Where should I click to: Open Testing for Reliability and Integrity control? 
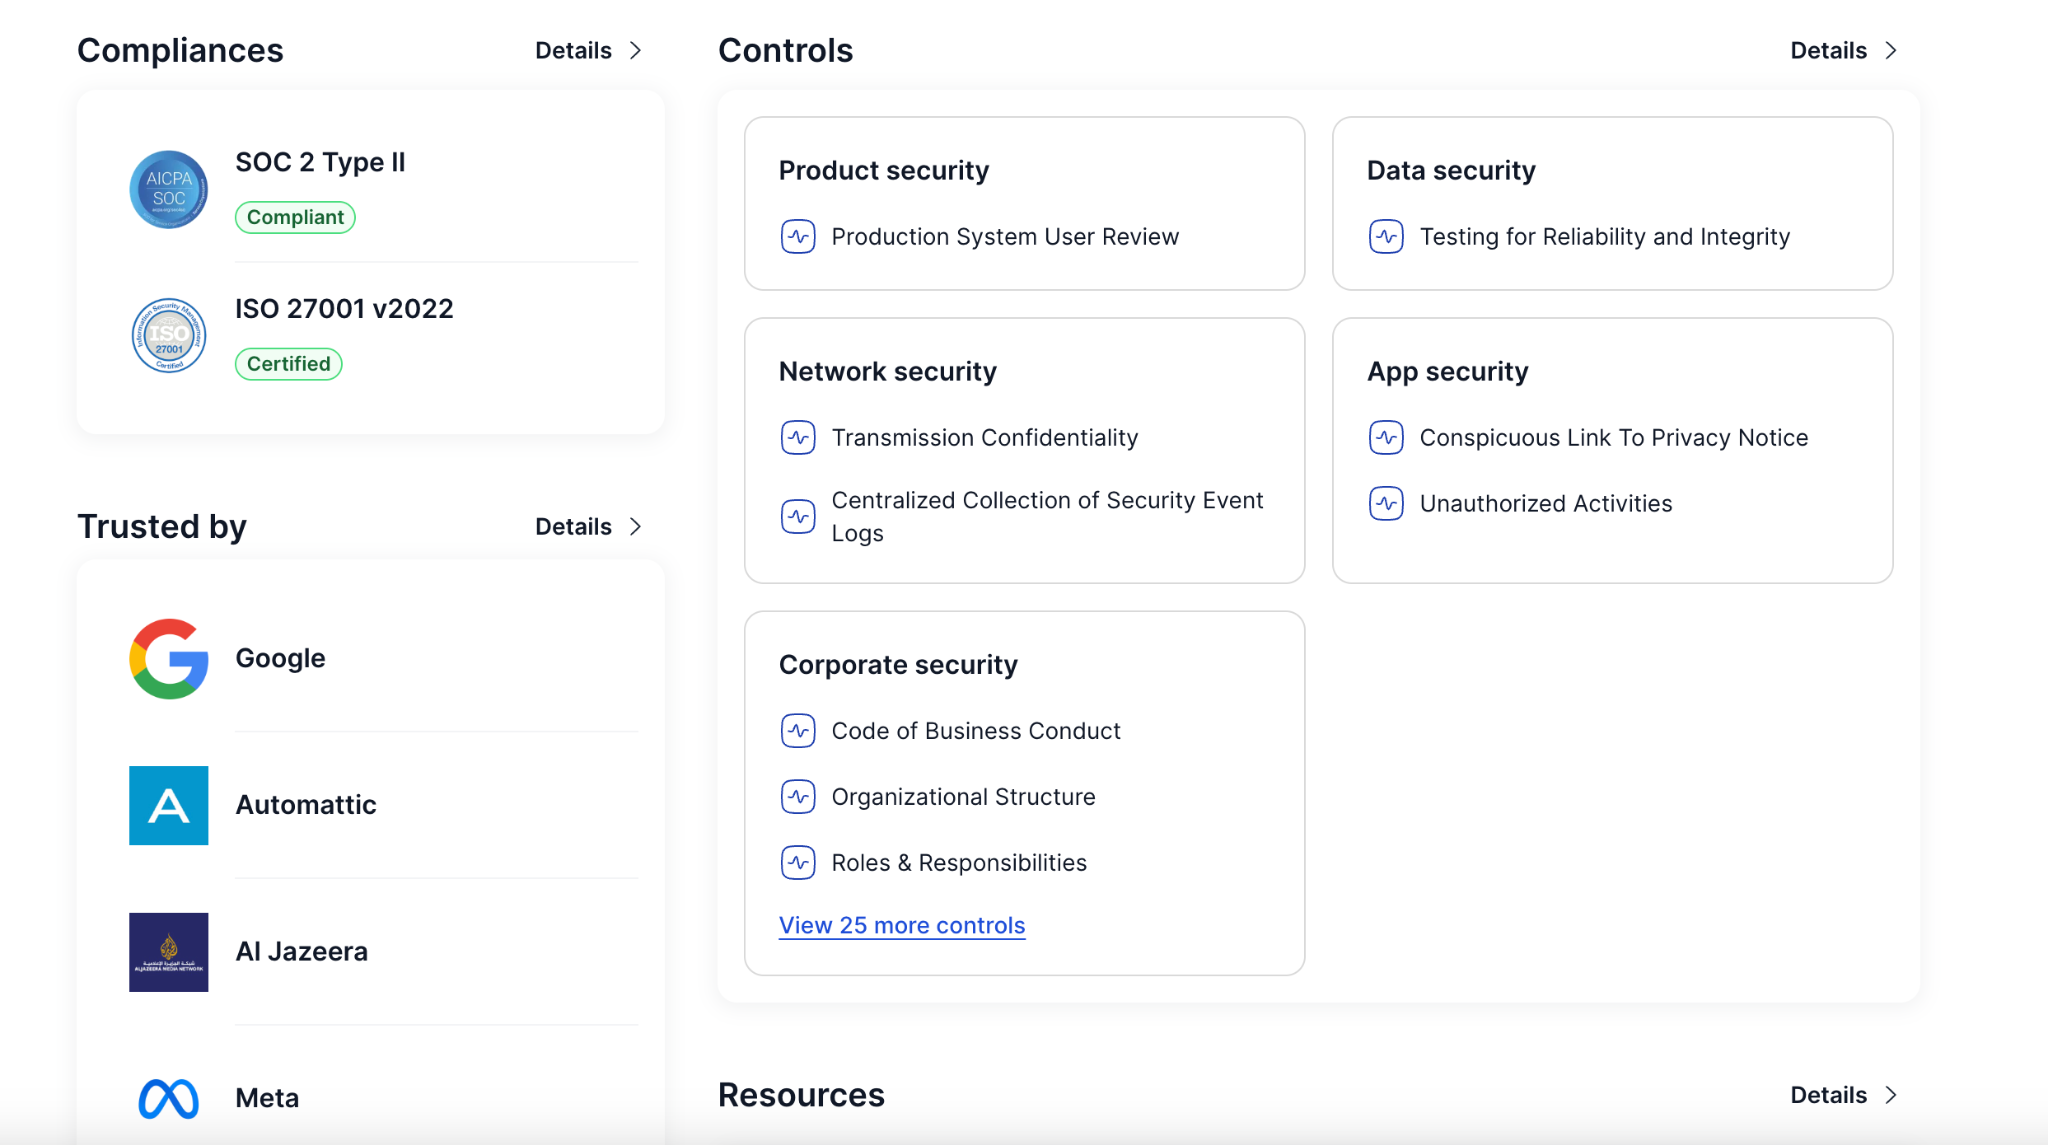click(x=1604, y=237)
